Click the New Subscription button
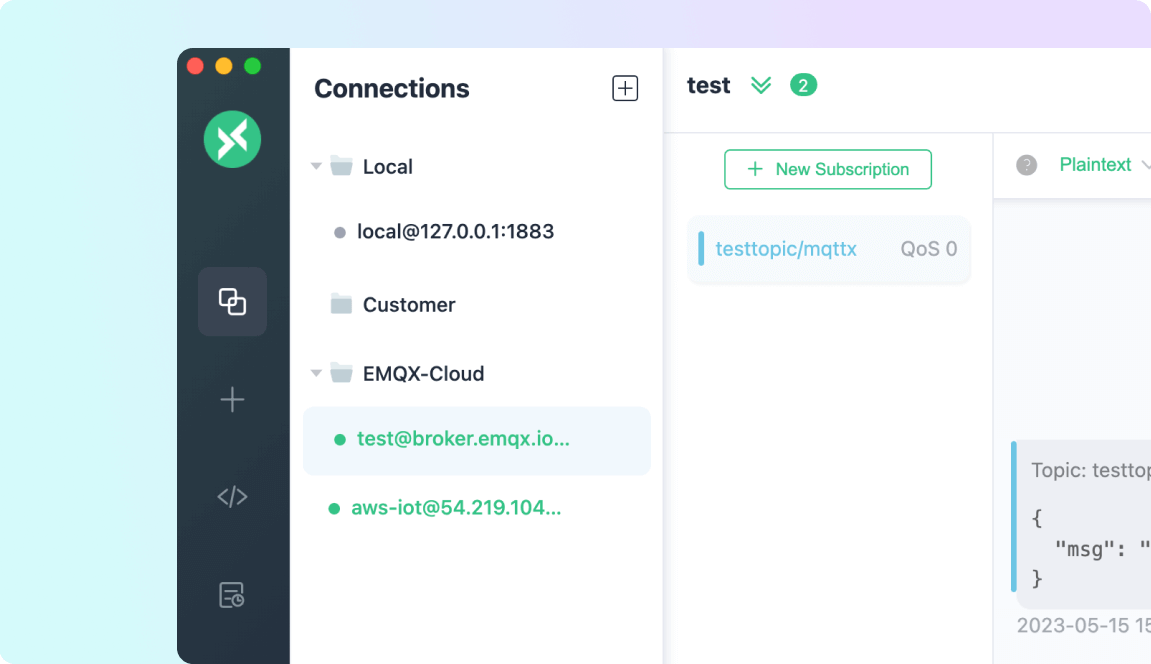Viewport: 1151px width, 664px height. tap(827, 169)
